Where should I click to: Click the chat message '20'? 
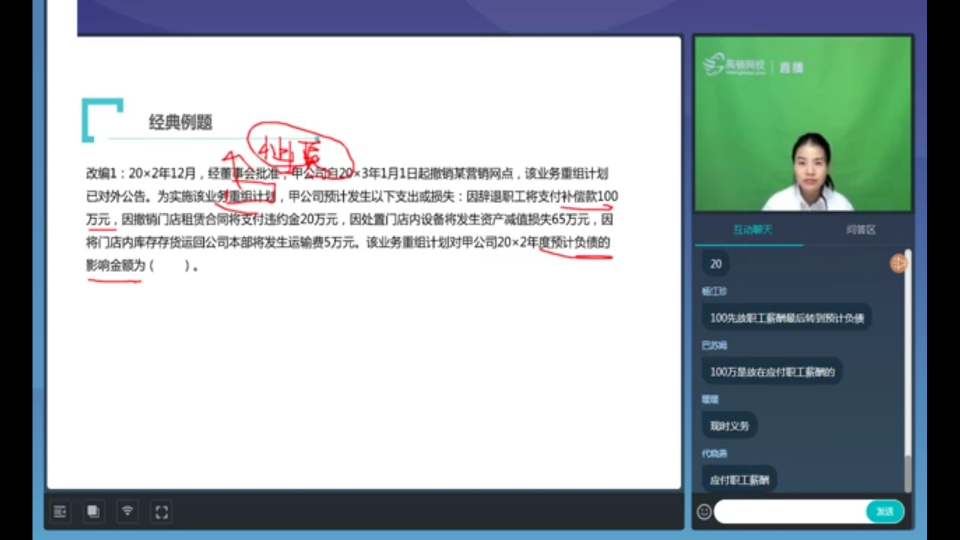tap(716, 264)
